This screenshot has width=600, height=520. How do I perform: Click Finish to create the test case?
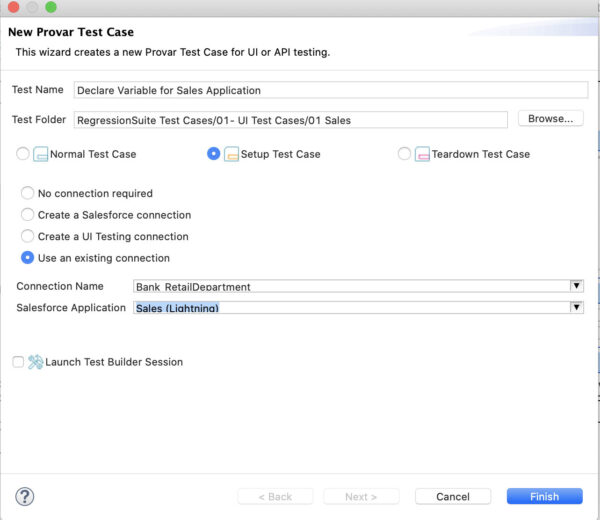(x=545, y=497)
